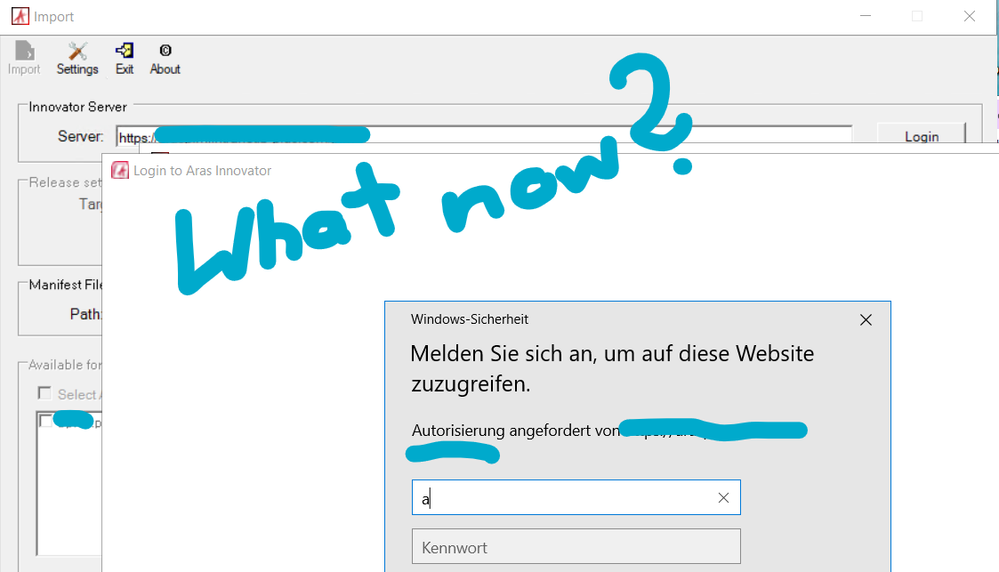Image resolution: width=999 pixels, height=572 pixels.
Task: Click the Login to Aras Innovator dialog icon
Action: 120,170
